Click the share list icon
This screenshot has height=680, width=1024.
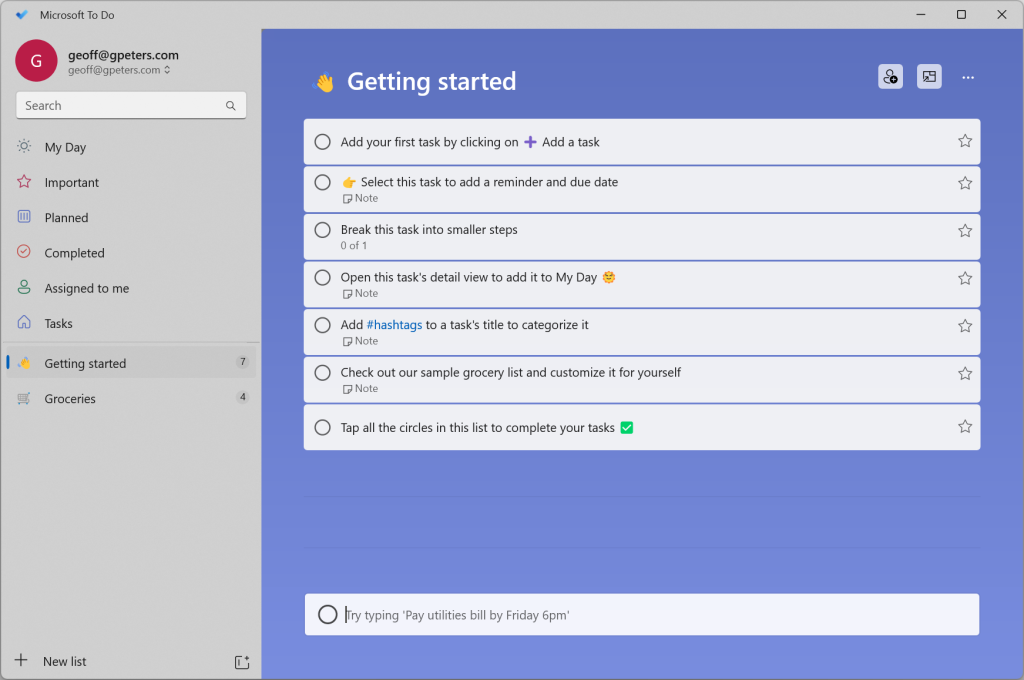890,77
